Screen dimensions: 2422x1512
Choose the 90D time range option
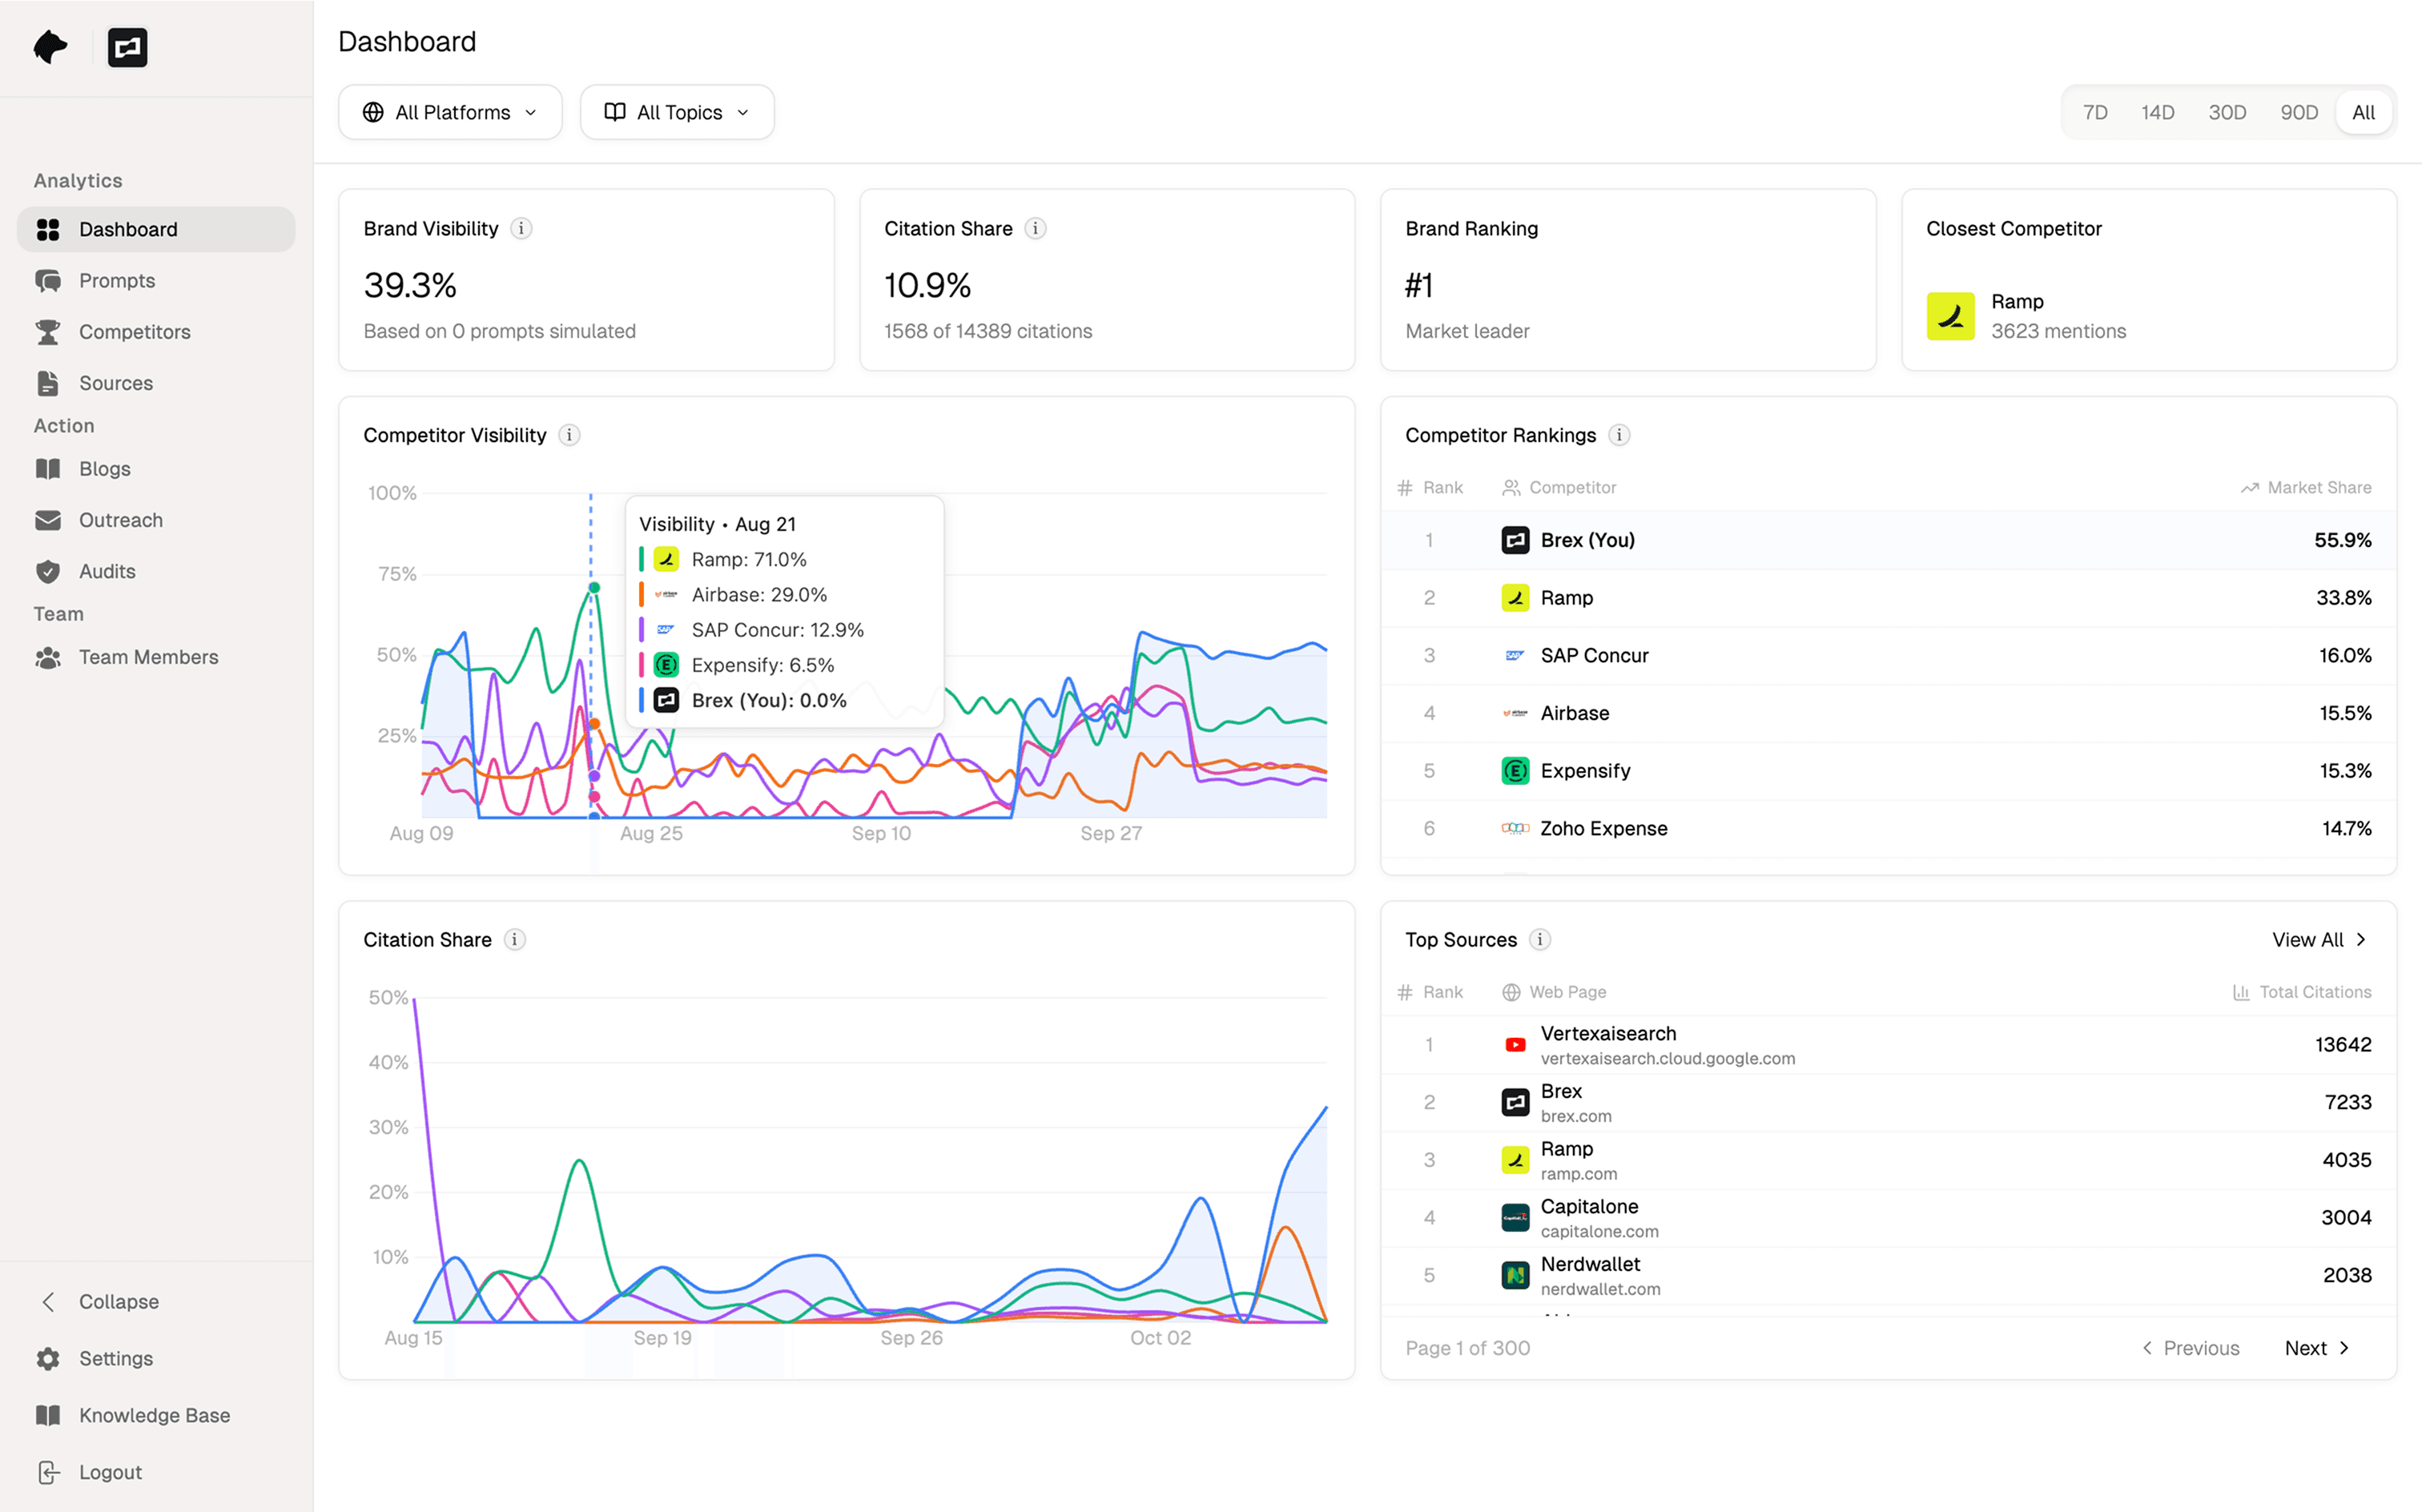click(2298, 113)
